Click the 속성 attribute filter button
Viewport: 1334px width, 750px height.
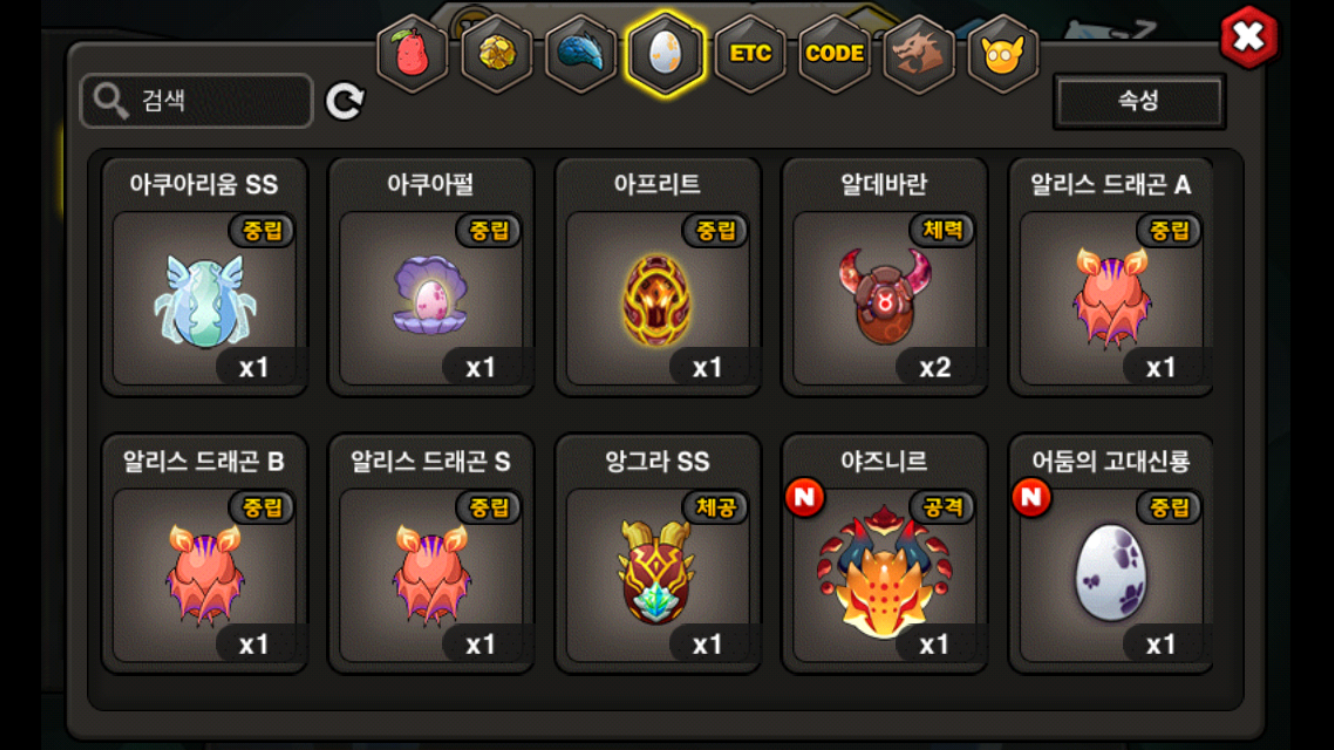click(x=1139, y=101)
